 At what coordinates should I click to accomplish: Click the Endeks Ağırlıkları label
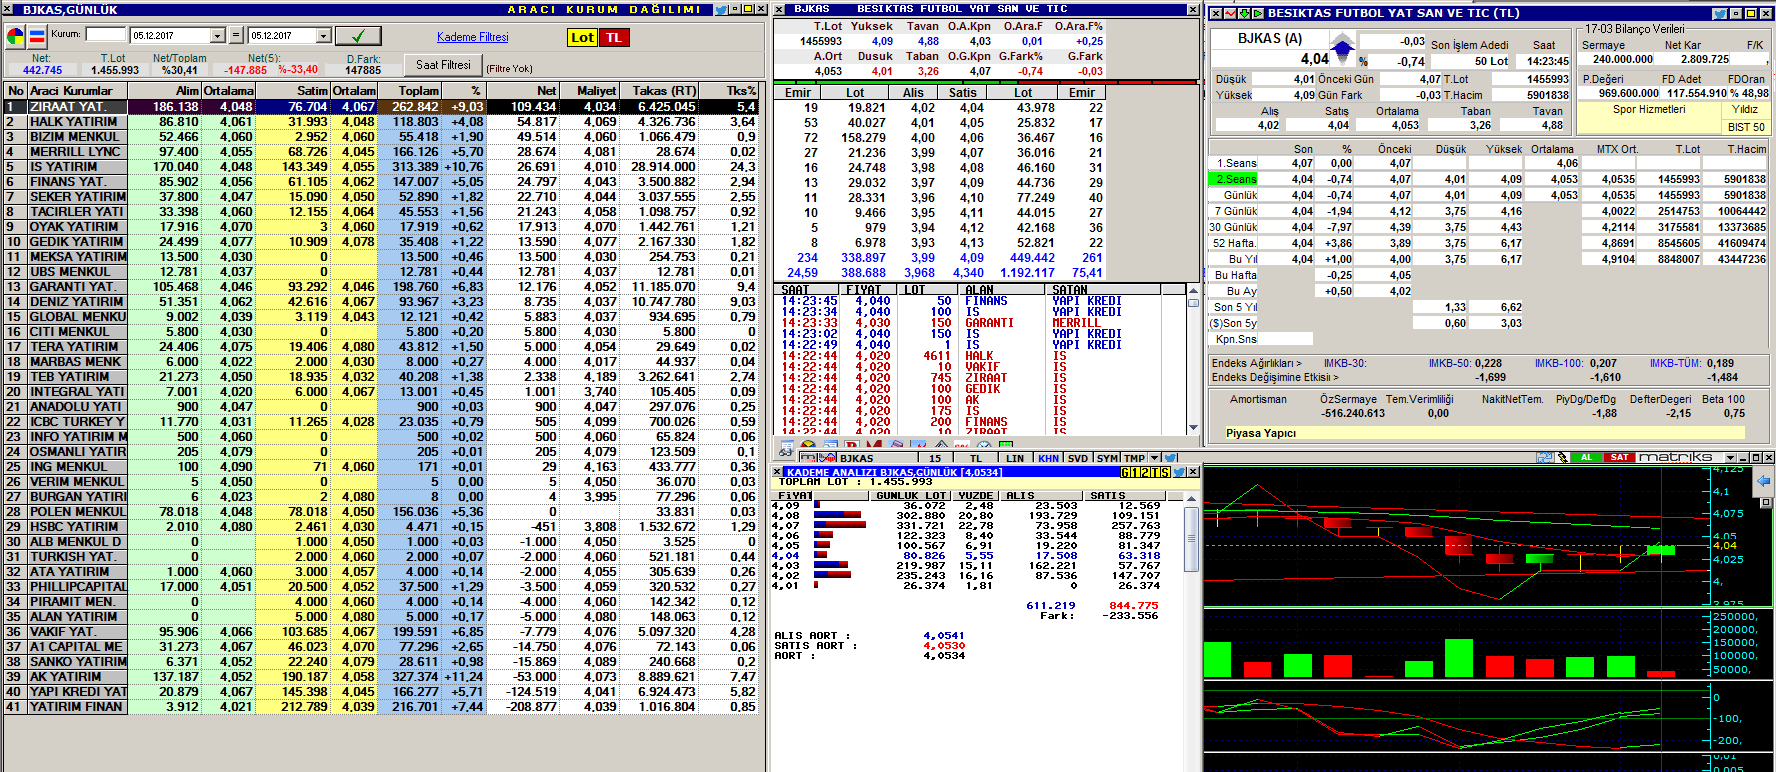pyautogui.click(x=1256, y=363)
